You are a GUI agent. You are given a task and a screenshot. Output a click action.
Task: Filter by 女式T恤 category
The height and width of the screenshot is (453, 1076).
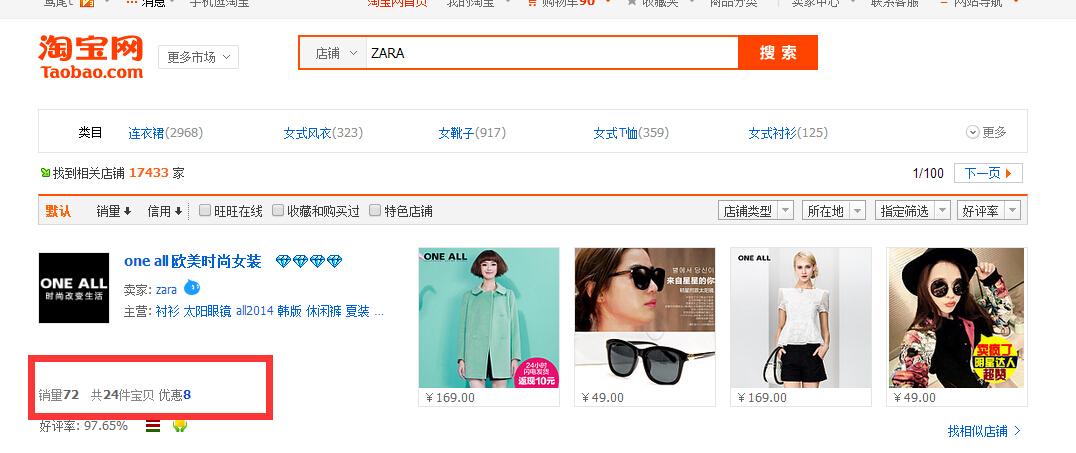pos(631,132)
